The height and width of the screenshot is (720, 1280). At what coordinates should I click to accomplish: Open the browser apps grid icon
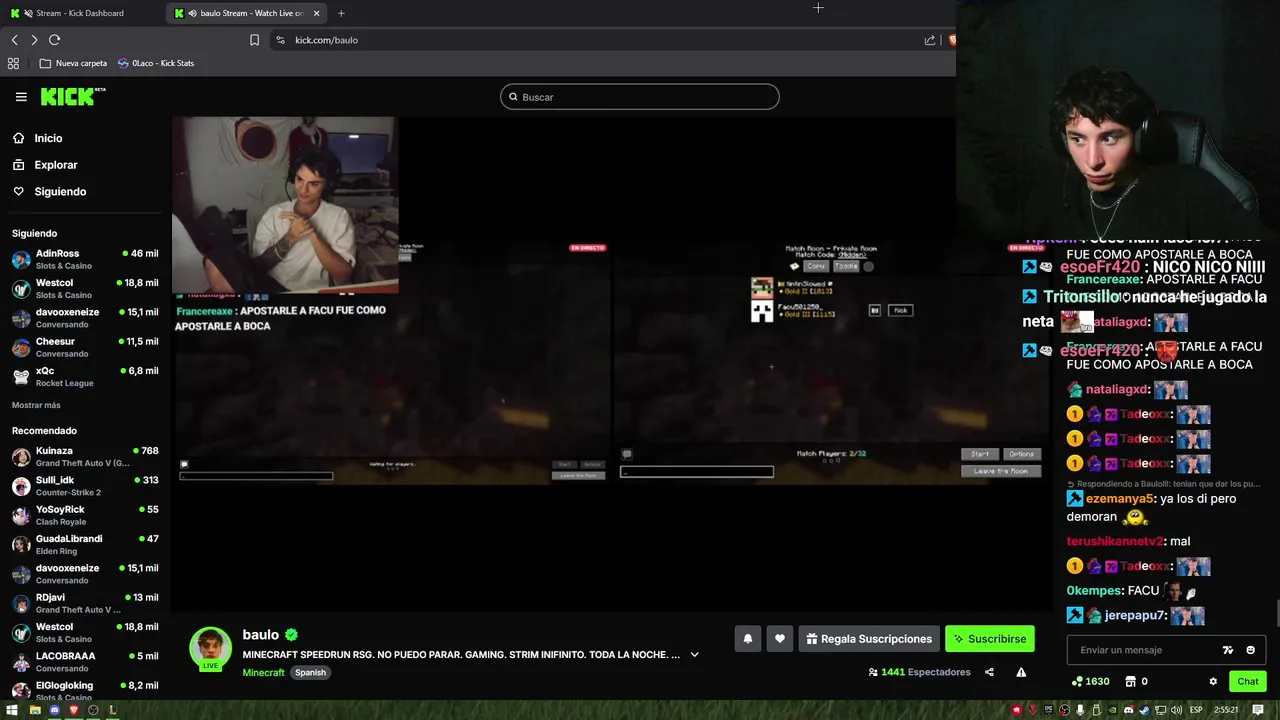click(x=13, y=63)
